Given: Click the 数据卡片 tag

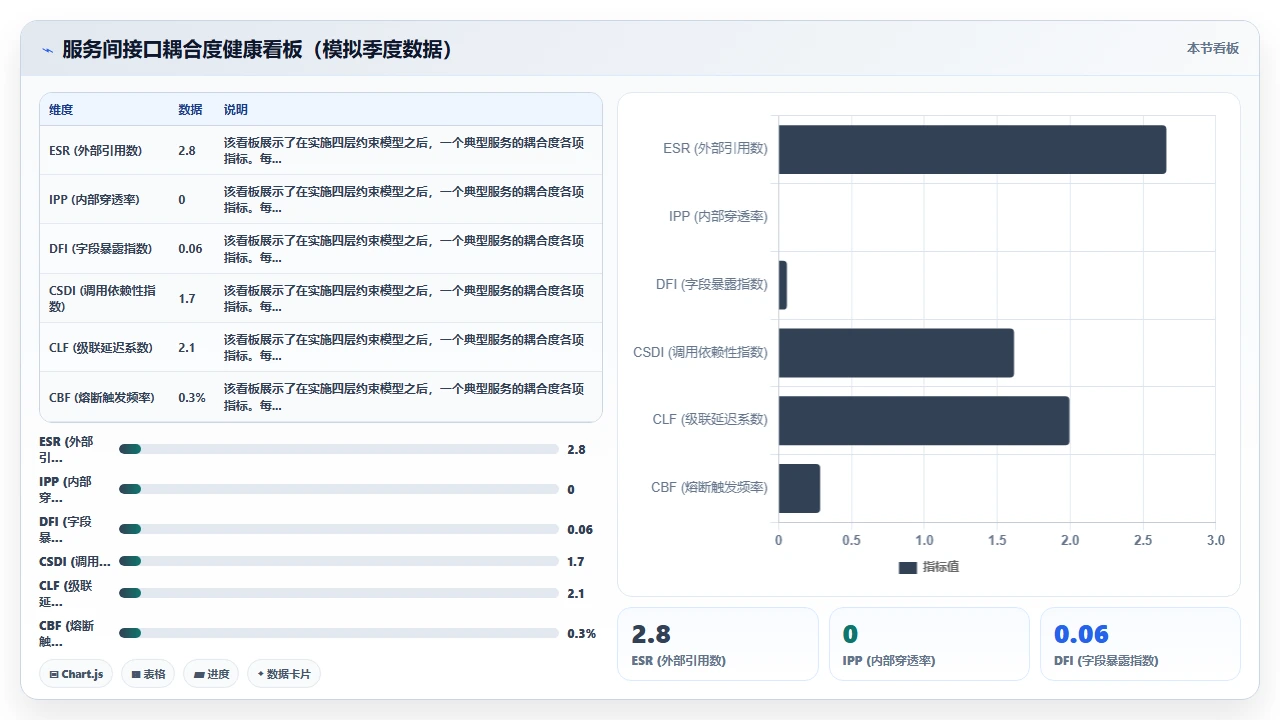Looking at the screenshot, I should click(x=284, y=674).
